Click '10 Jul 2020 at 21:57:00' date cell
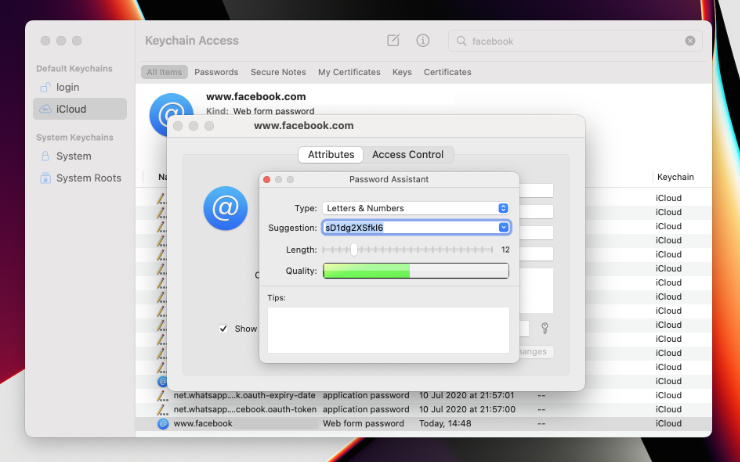This screenshot has height=462, width=740. [467, 410]
